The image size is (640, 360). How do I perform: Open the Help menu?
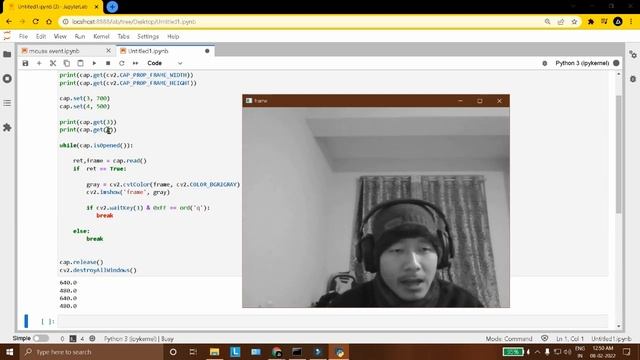coord(173,36)
